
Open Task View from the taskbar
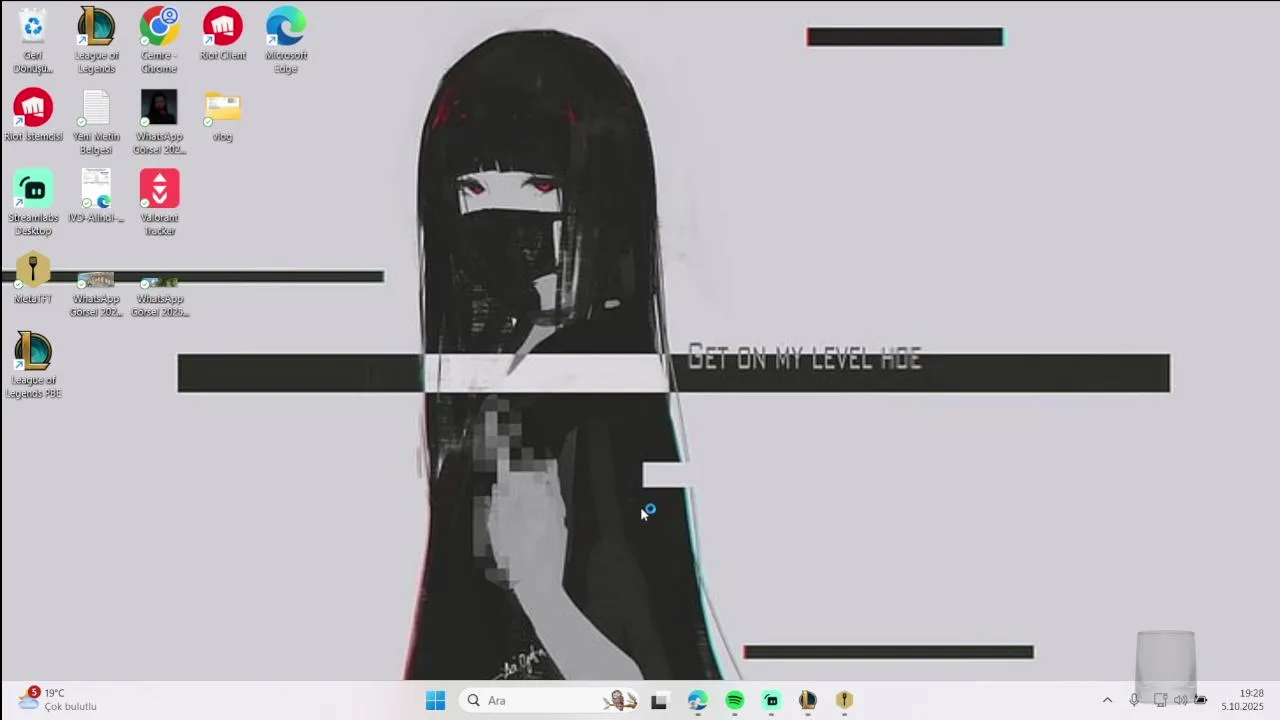pyautogui.click(x=659, y=701)
